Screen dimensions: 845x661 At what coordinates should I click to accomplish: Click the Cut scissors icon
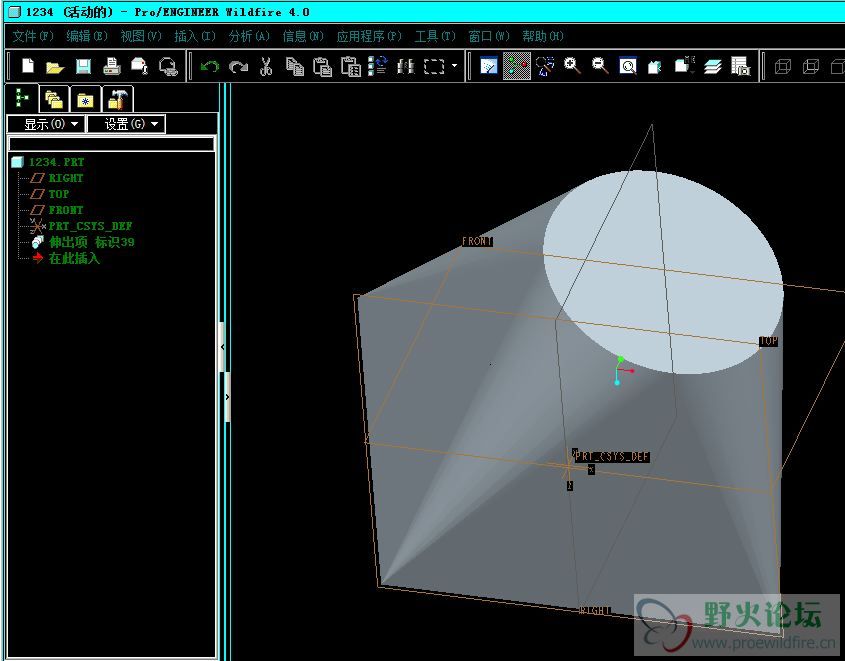click(x=266, y=66)
